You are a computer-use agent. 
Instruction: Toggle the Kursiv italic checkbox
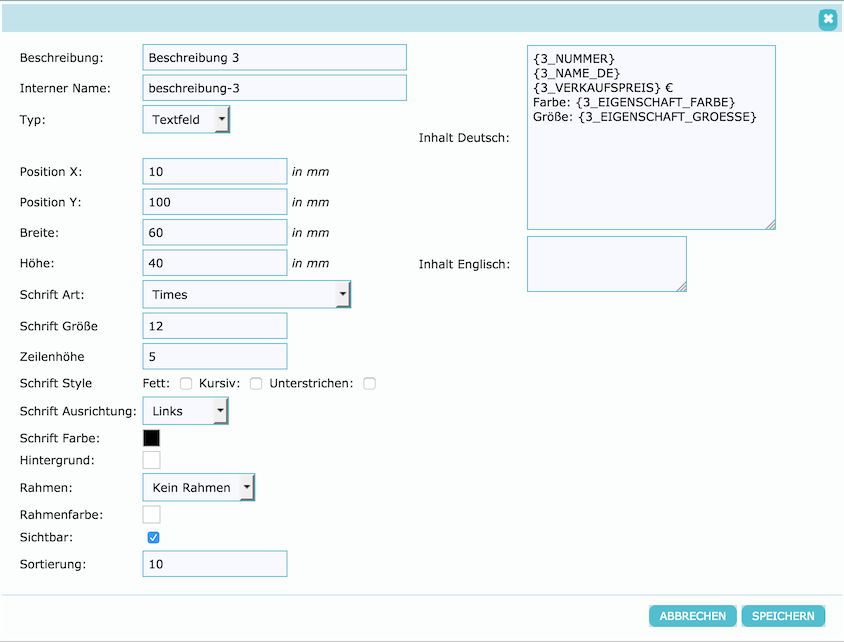256,383
